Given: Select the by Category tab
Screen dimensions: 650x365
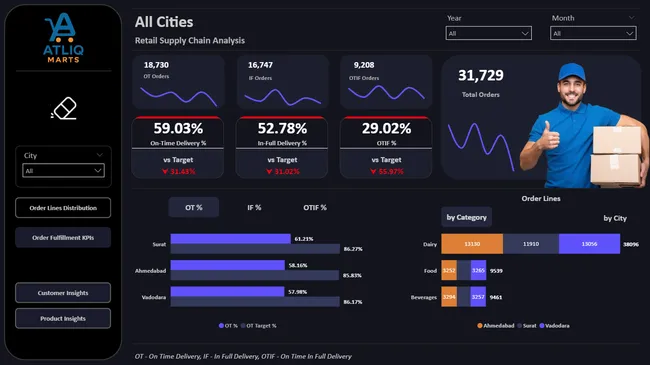Looking at the screenshot, I should coord(466,217).
